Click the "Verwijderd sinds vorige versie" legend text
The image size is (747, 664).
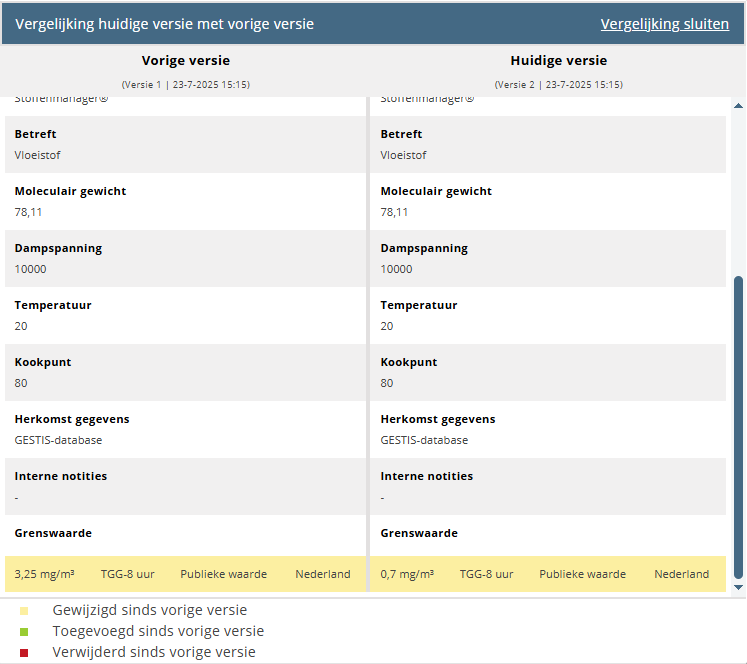click(x=154, y=652)
